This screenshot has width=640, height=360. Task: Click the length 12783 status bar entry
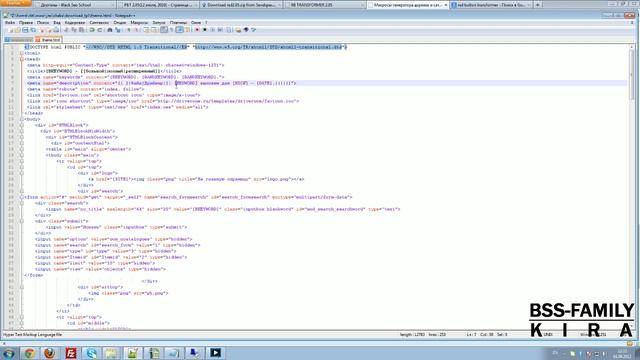412,335
